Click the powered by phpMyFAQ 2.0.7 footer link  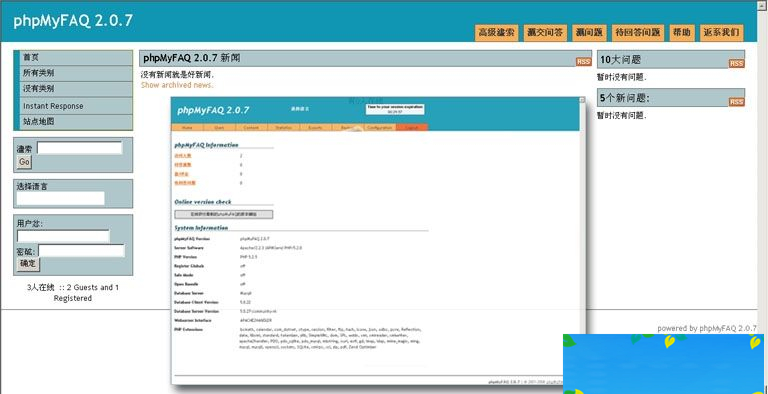(707, 328)
